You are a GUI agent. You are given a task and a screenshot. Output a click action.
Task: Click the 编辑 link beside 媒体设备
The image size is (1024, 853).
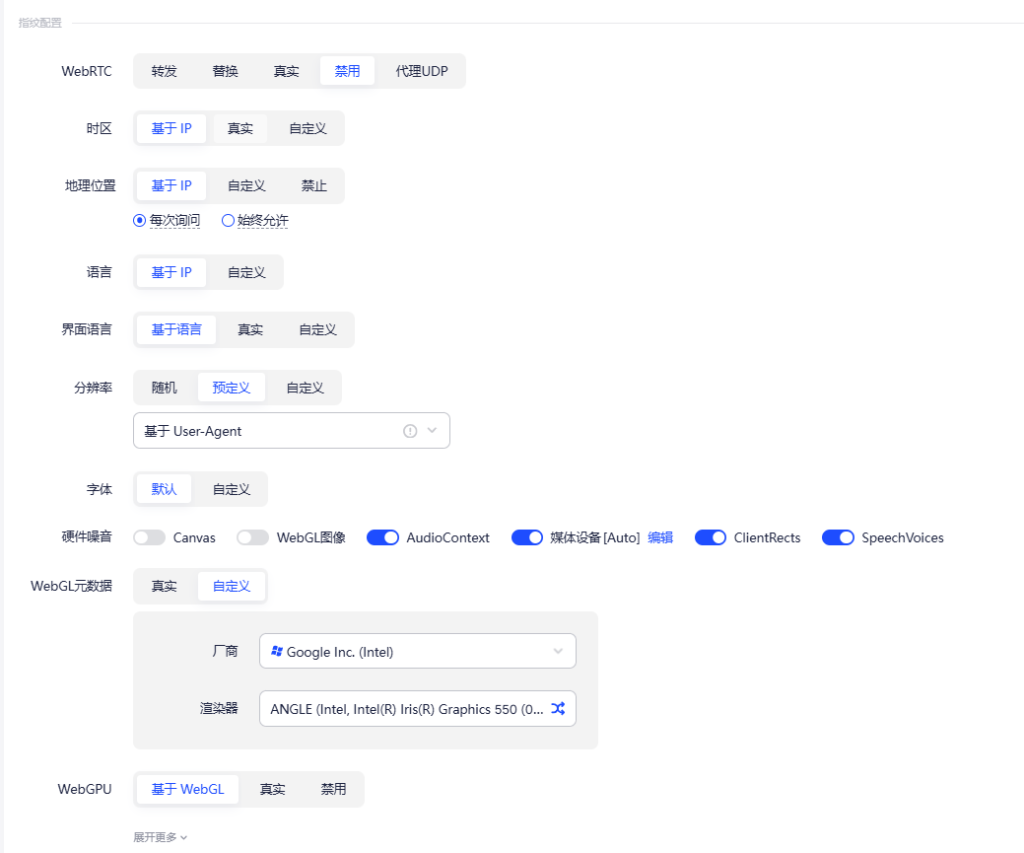click(660, 538)
